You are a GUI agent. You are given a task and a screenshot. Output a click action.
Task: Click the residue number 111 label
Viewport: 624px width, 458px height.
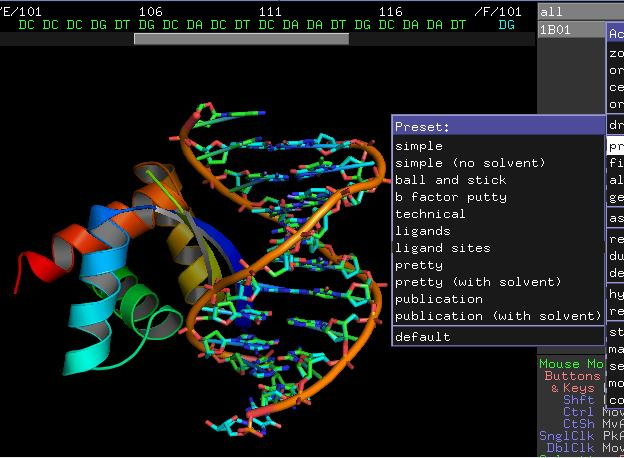click(x=270, y=12)
